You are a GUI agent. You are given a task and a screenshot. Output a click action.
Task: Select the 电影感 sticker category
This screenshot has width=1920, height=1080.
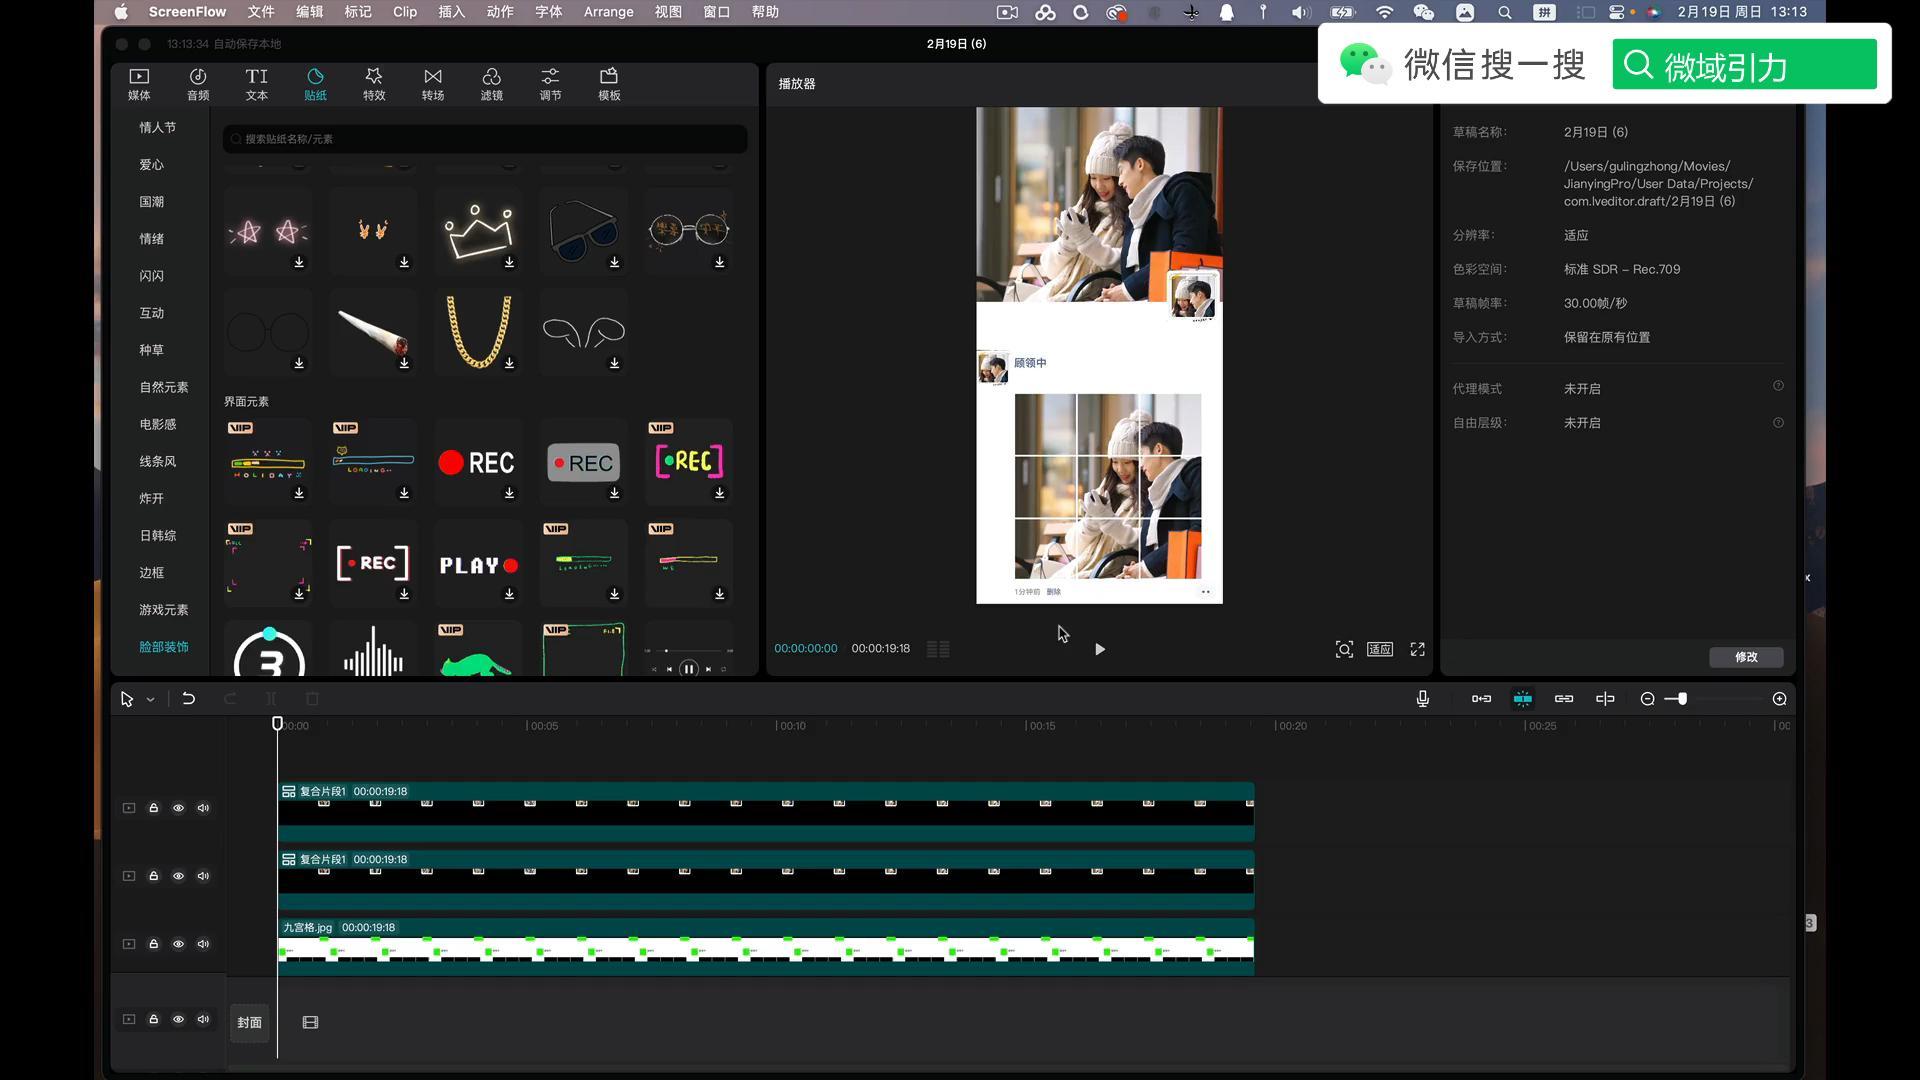click(x=157, y=424)
